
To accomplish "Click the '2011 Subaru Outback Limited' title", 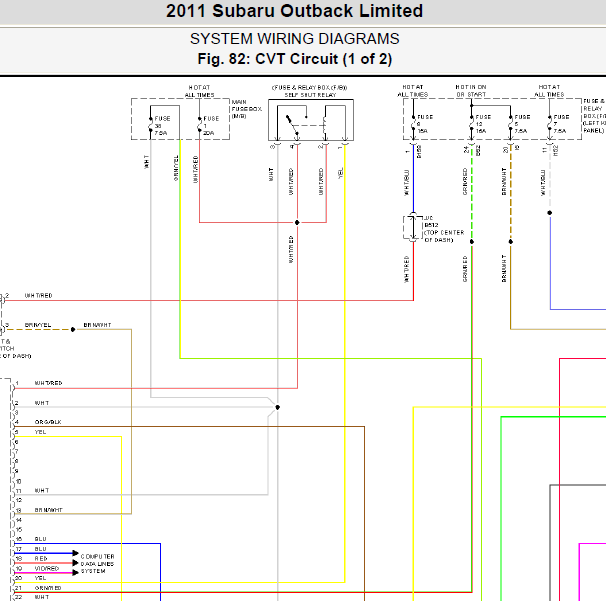I will point(294,11).
